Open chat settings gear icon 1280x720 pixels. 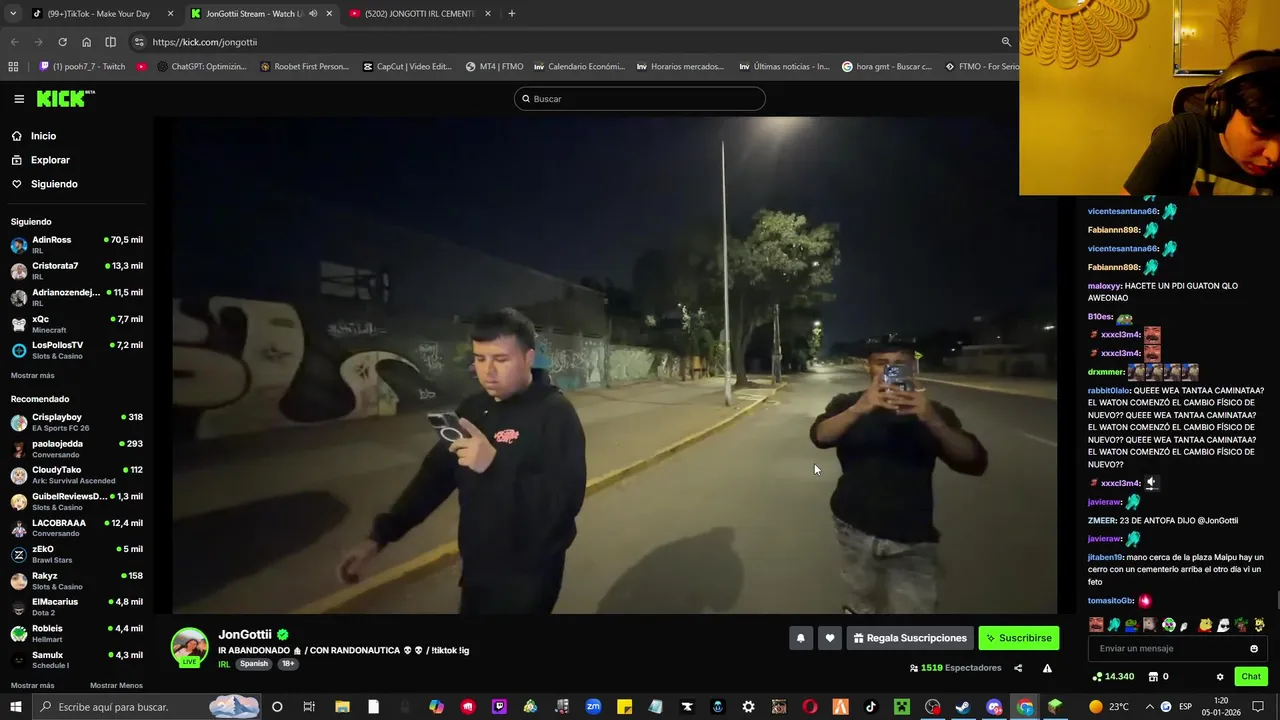point(1220,677)
